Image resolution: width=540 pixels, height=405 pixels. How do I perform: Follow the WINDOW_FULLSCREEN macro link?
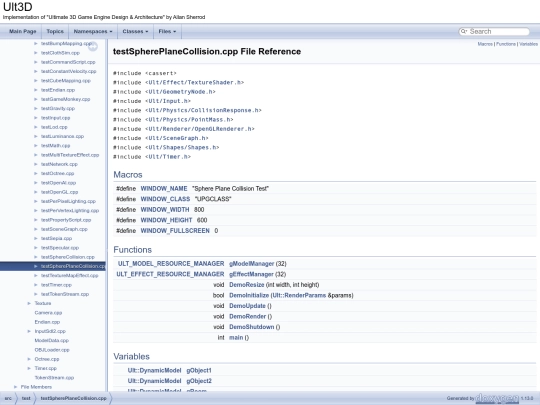[x=175, y=231]
